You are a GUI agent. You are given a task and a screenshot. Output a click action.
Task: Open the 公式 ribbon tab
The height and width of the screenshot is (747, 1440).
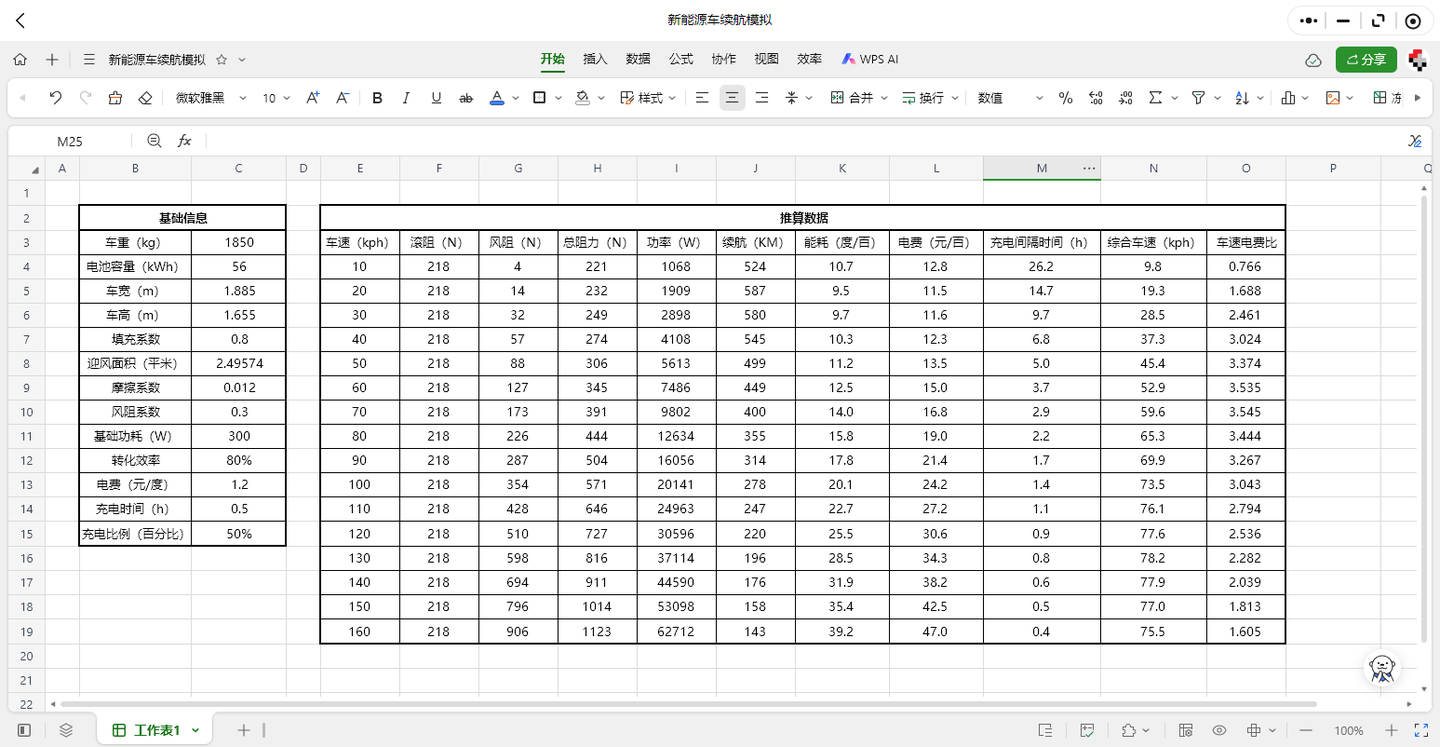click(681, 59)
